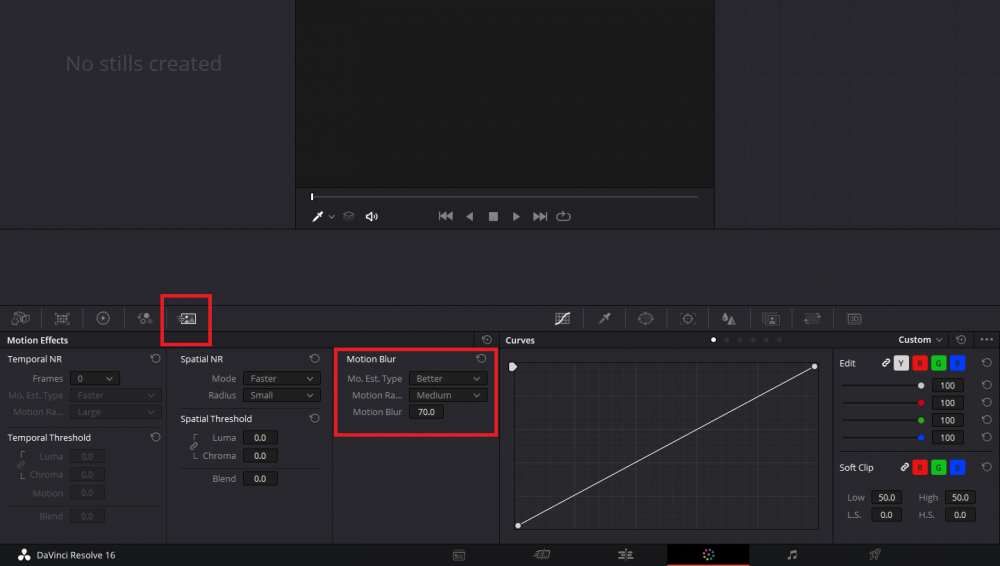Select the Qualifier eyedropper palette icon
The image size is (1000, 566).
click(x=604, y=318)
